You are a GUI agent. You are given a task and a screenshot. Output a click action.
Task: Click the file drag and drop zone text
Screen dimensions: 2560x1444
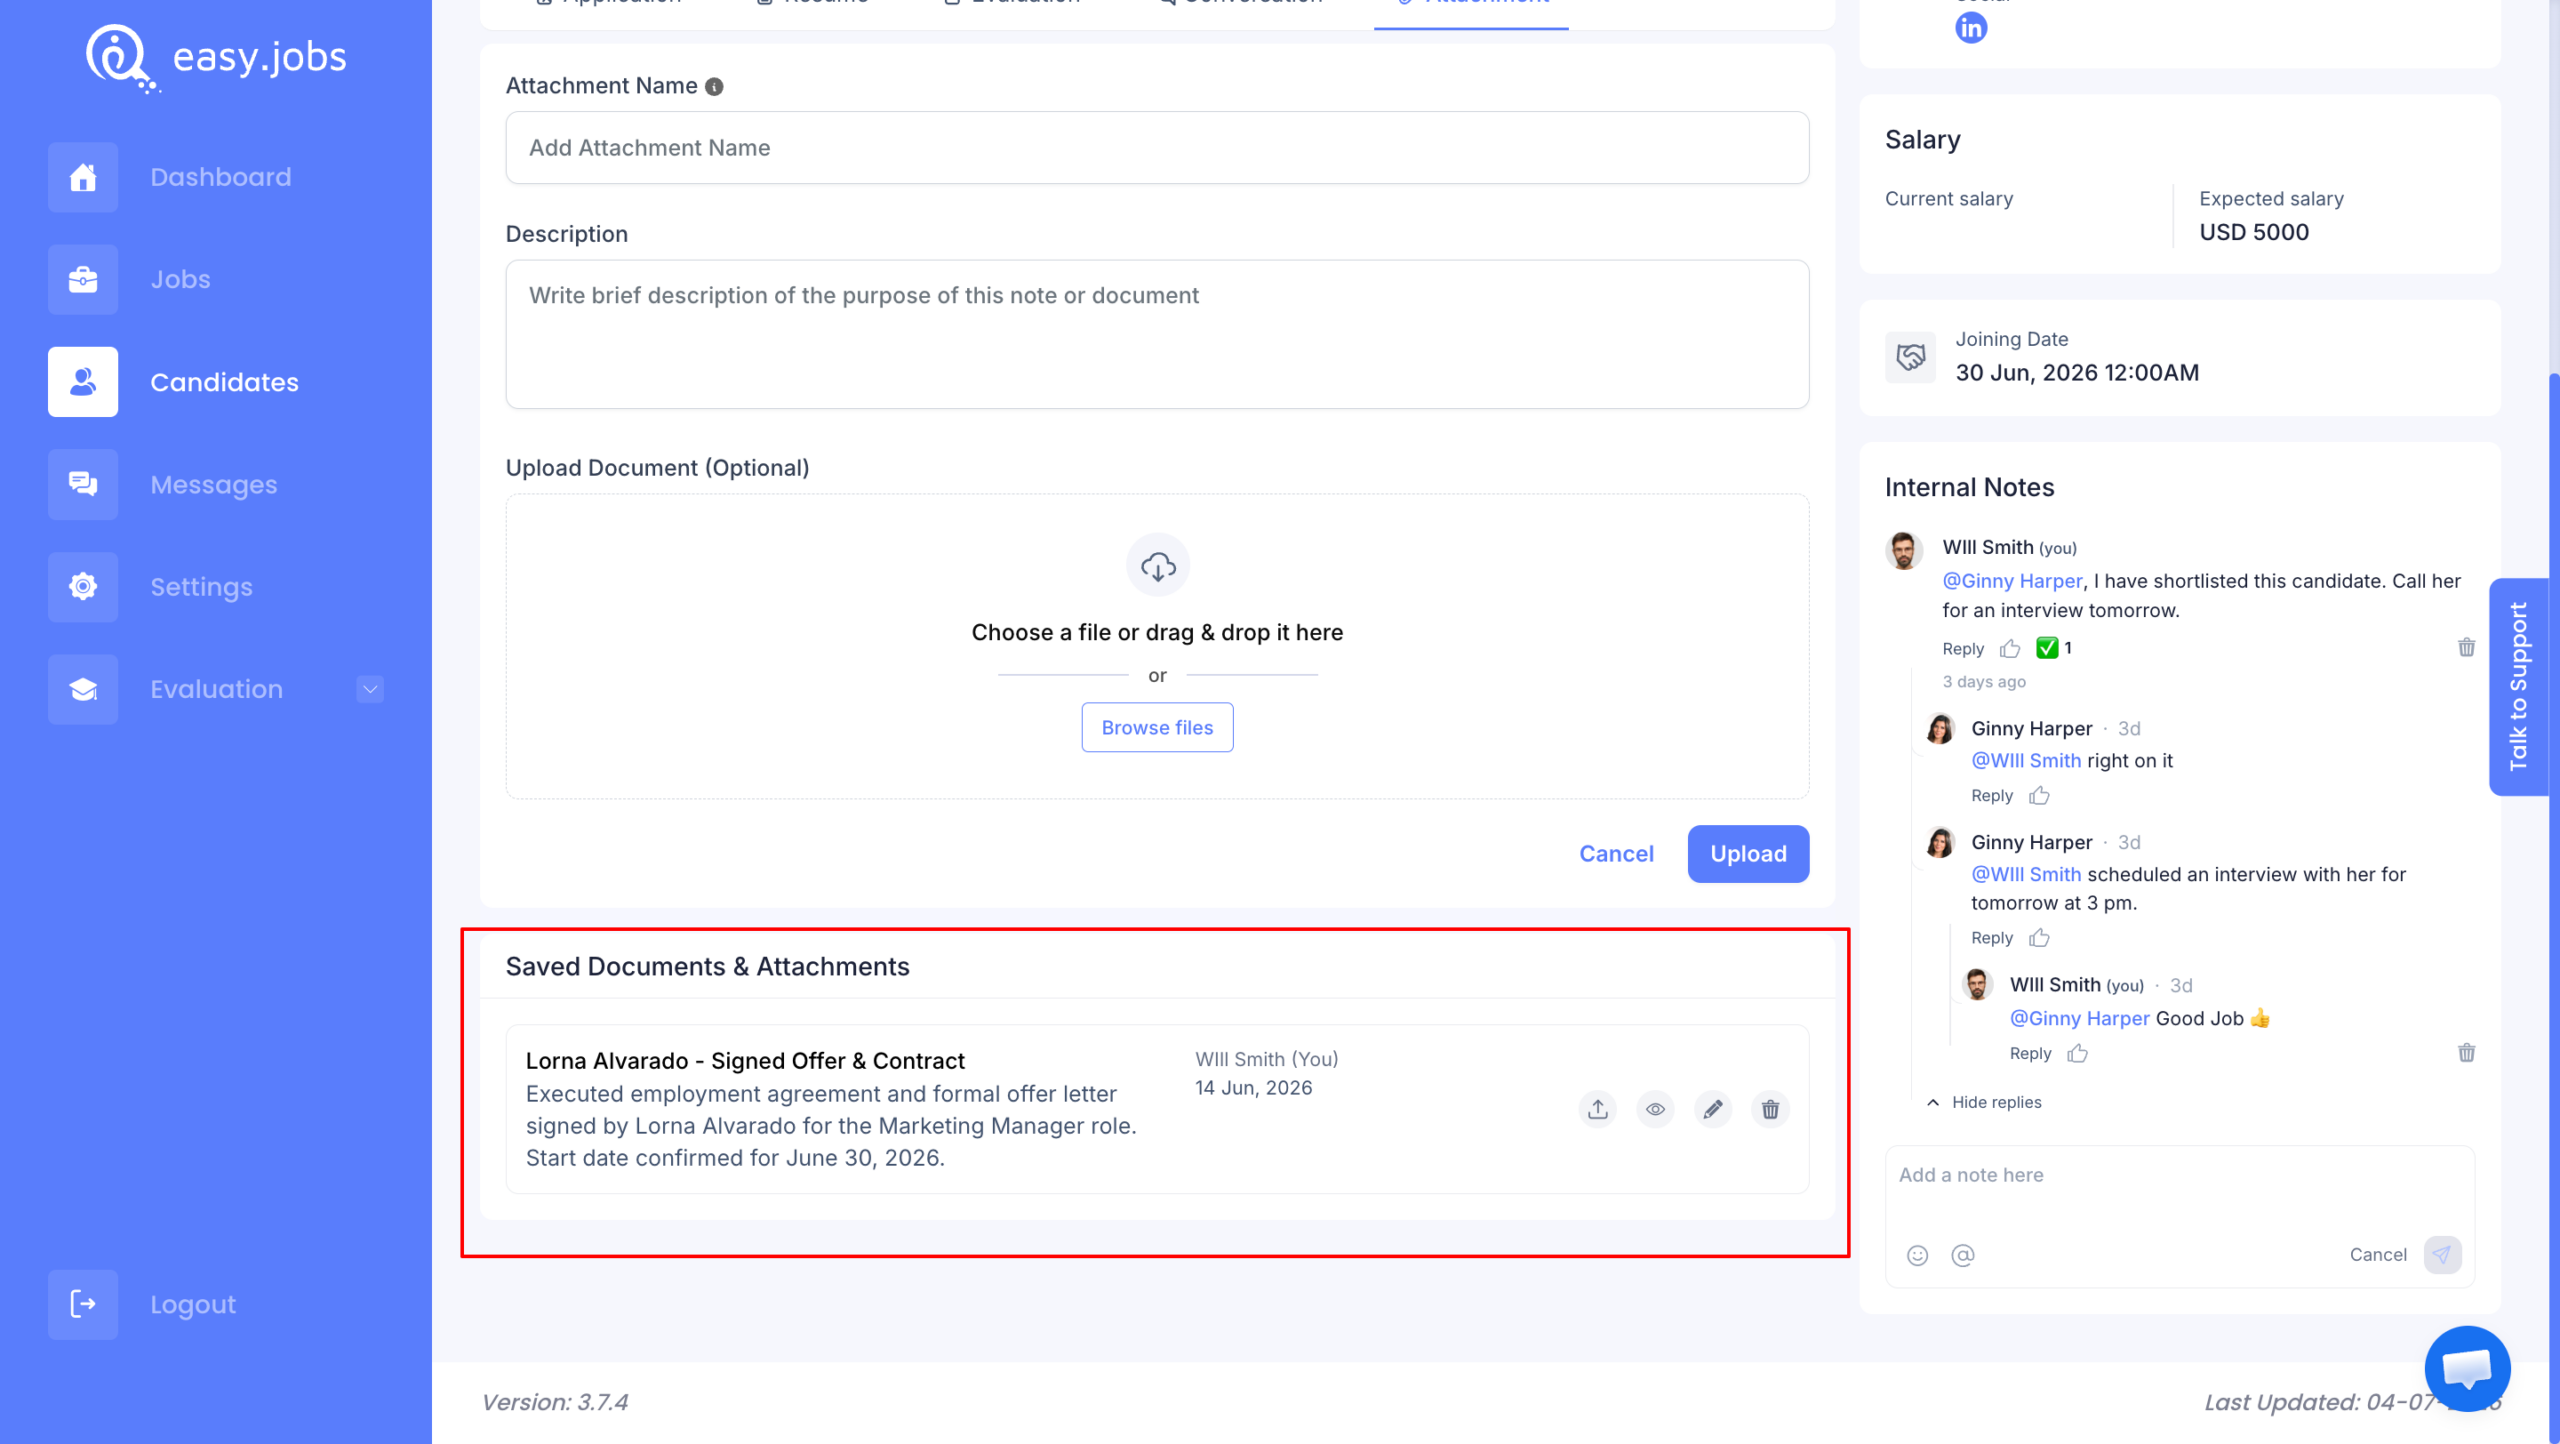click(1157, 632)
